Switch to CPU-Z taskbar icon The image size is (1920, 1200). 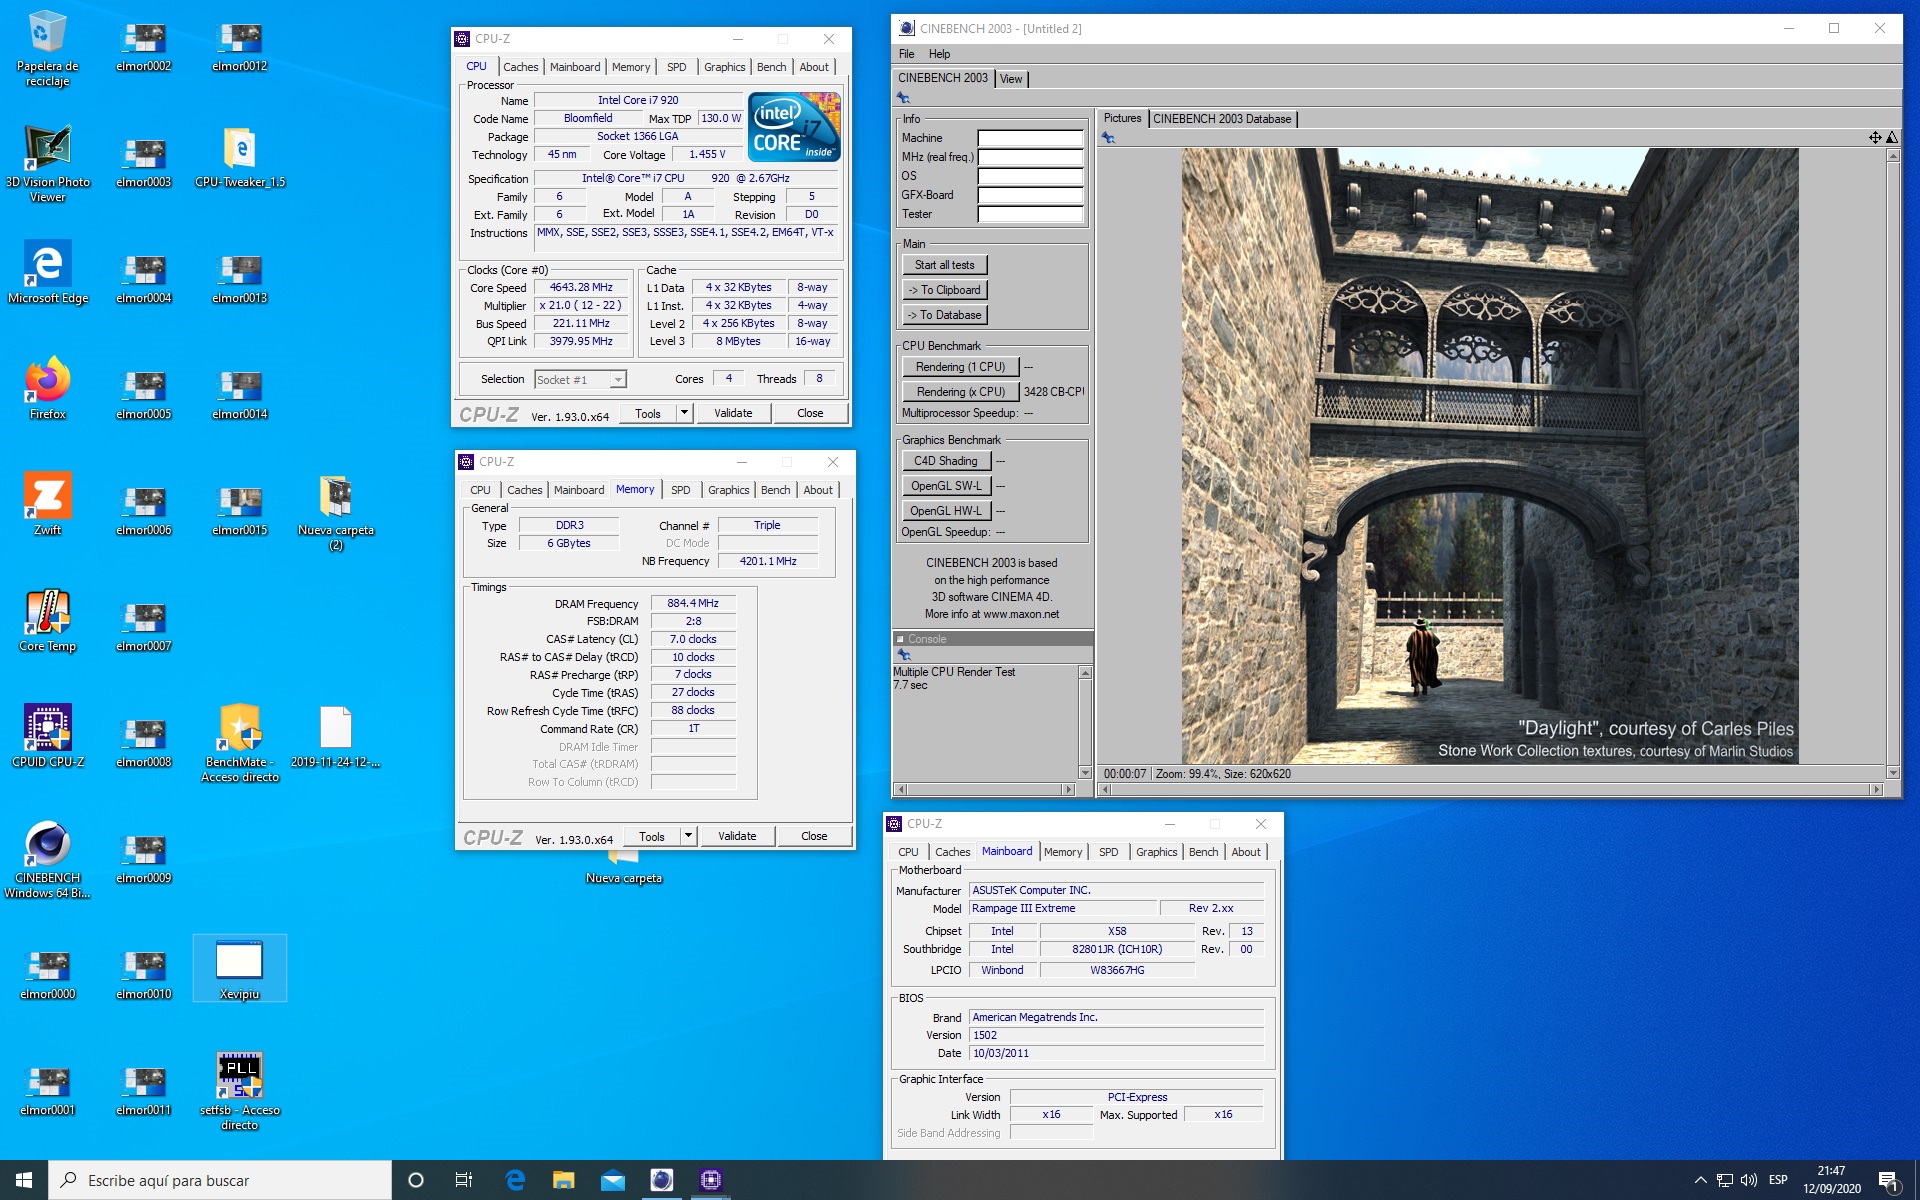coord(711,1180)
